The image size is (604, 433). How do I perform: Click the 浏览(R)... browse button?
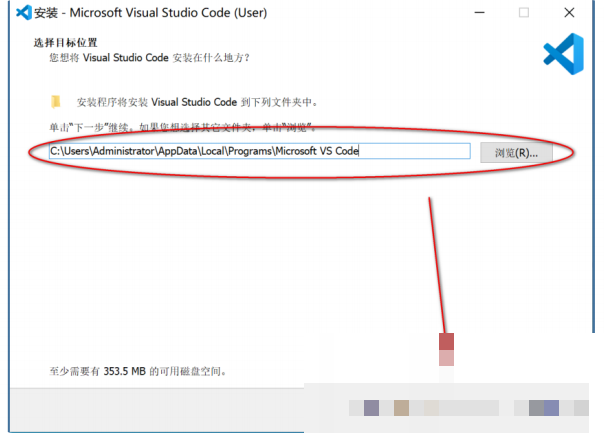tap(516, 153)
